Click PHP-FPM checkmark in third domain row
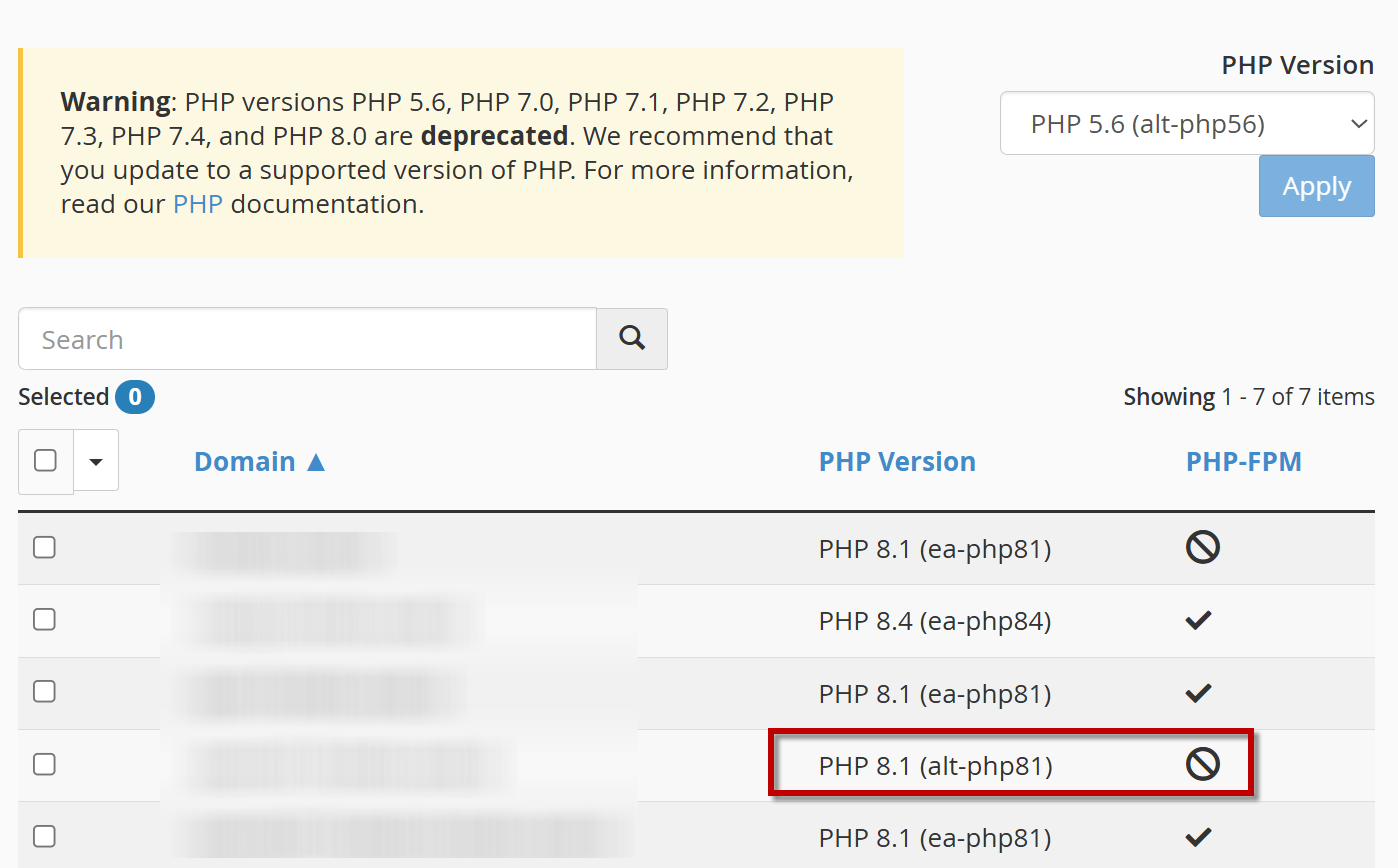This screenshot has width=1398, height=868. click(1198, 693)
